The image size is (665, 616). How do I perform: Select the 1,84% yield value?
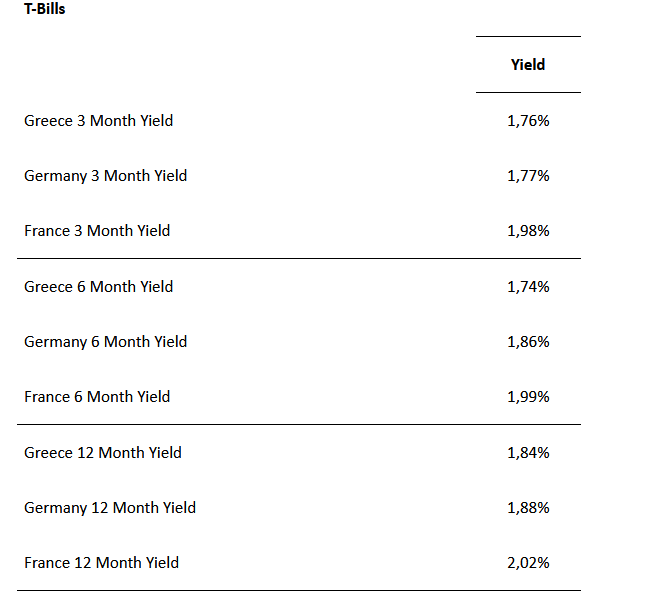click(x=528, y=453)
